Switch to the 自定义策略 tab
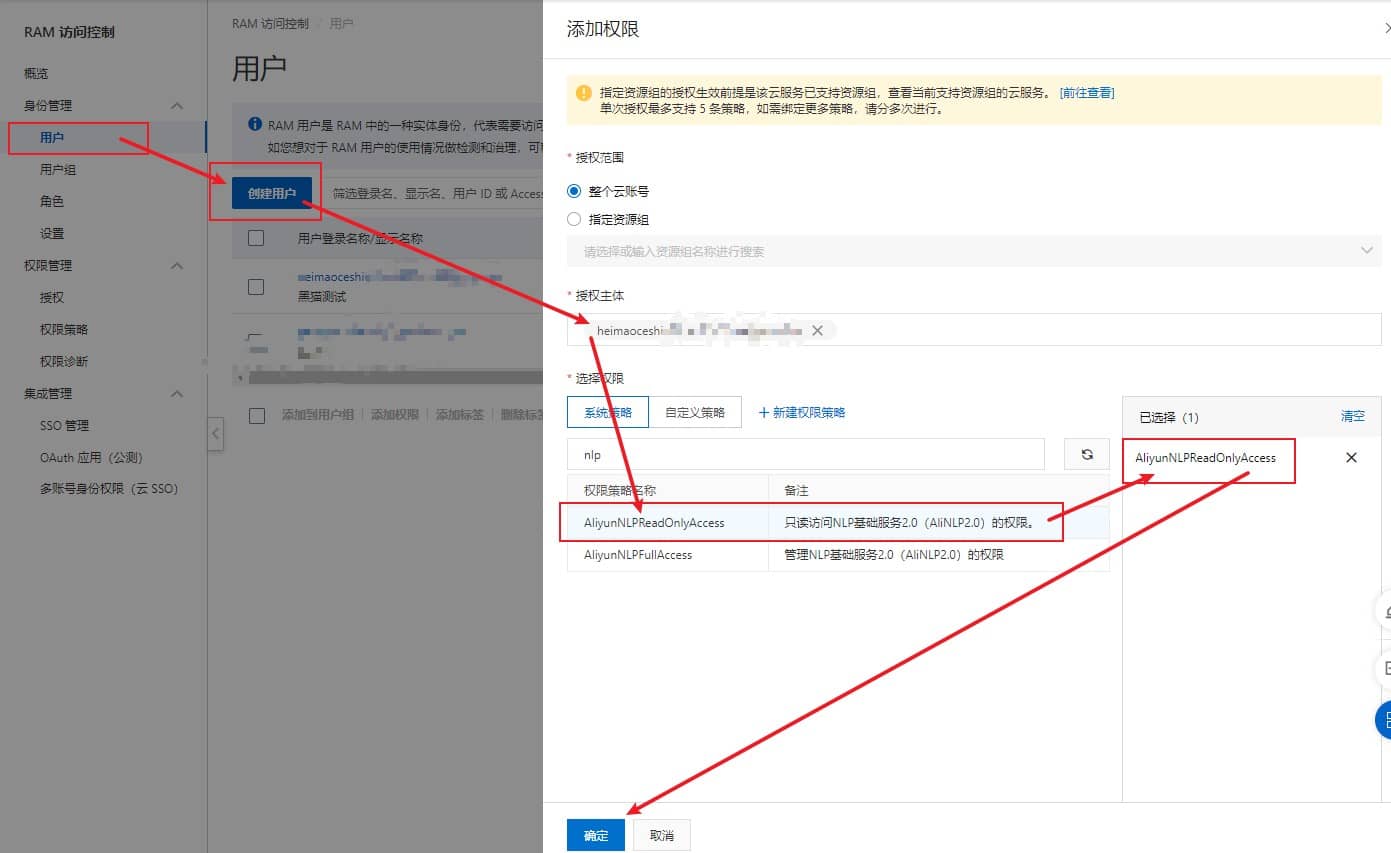This screenshot has height=853, width=1391. coord(695,412)
